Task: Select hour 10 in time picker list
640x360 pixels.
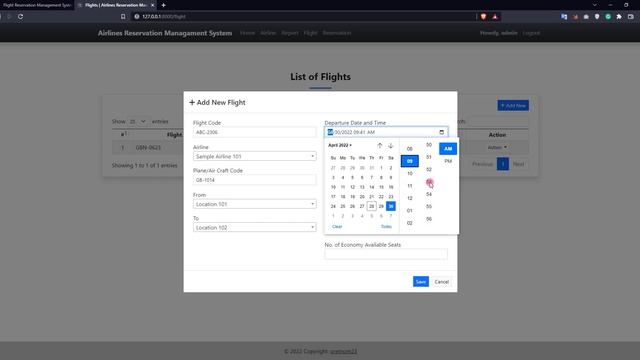Action: 410,173
